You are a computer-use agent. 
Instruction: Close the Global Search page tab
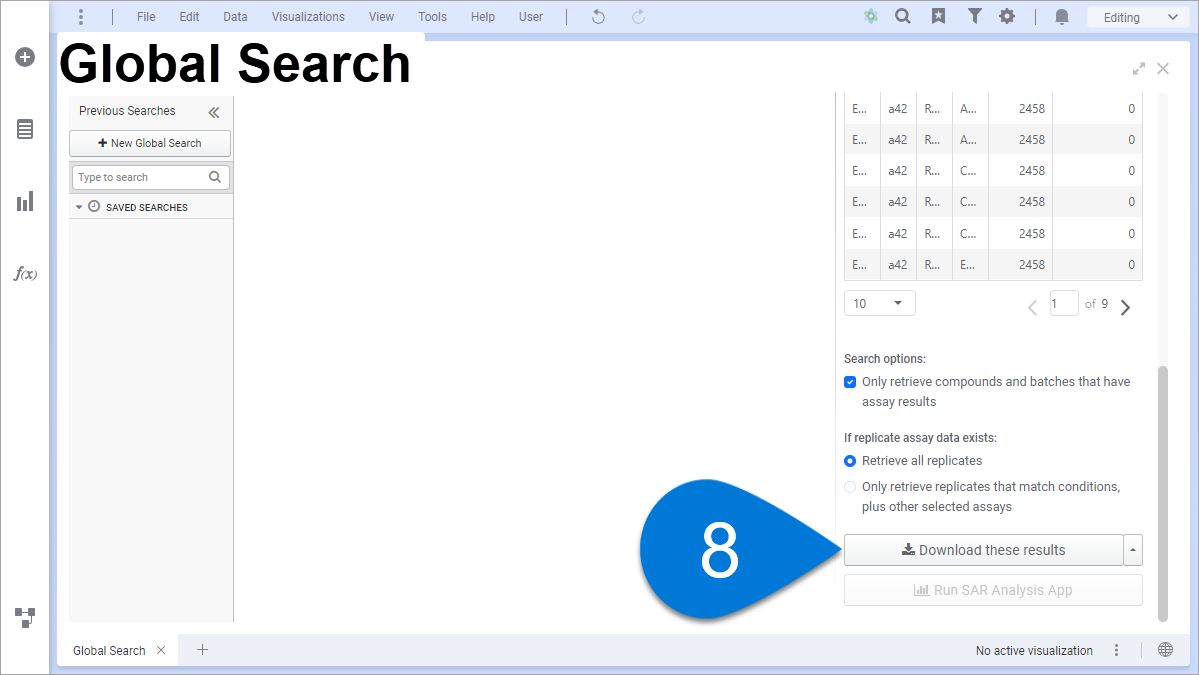(x=161, y=651)
